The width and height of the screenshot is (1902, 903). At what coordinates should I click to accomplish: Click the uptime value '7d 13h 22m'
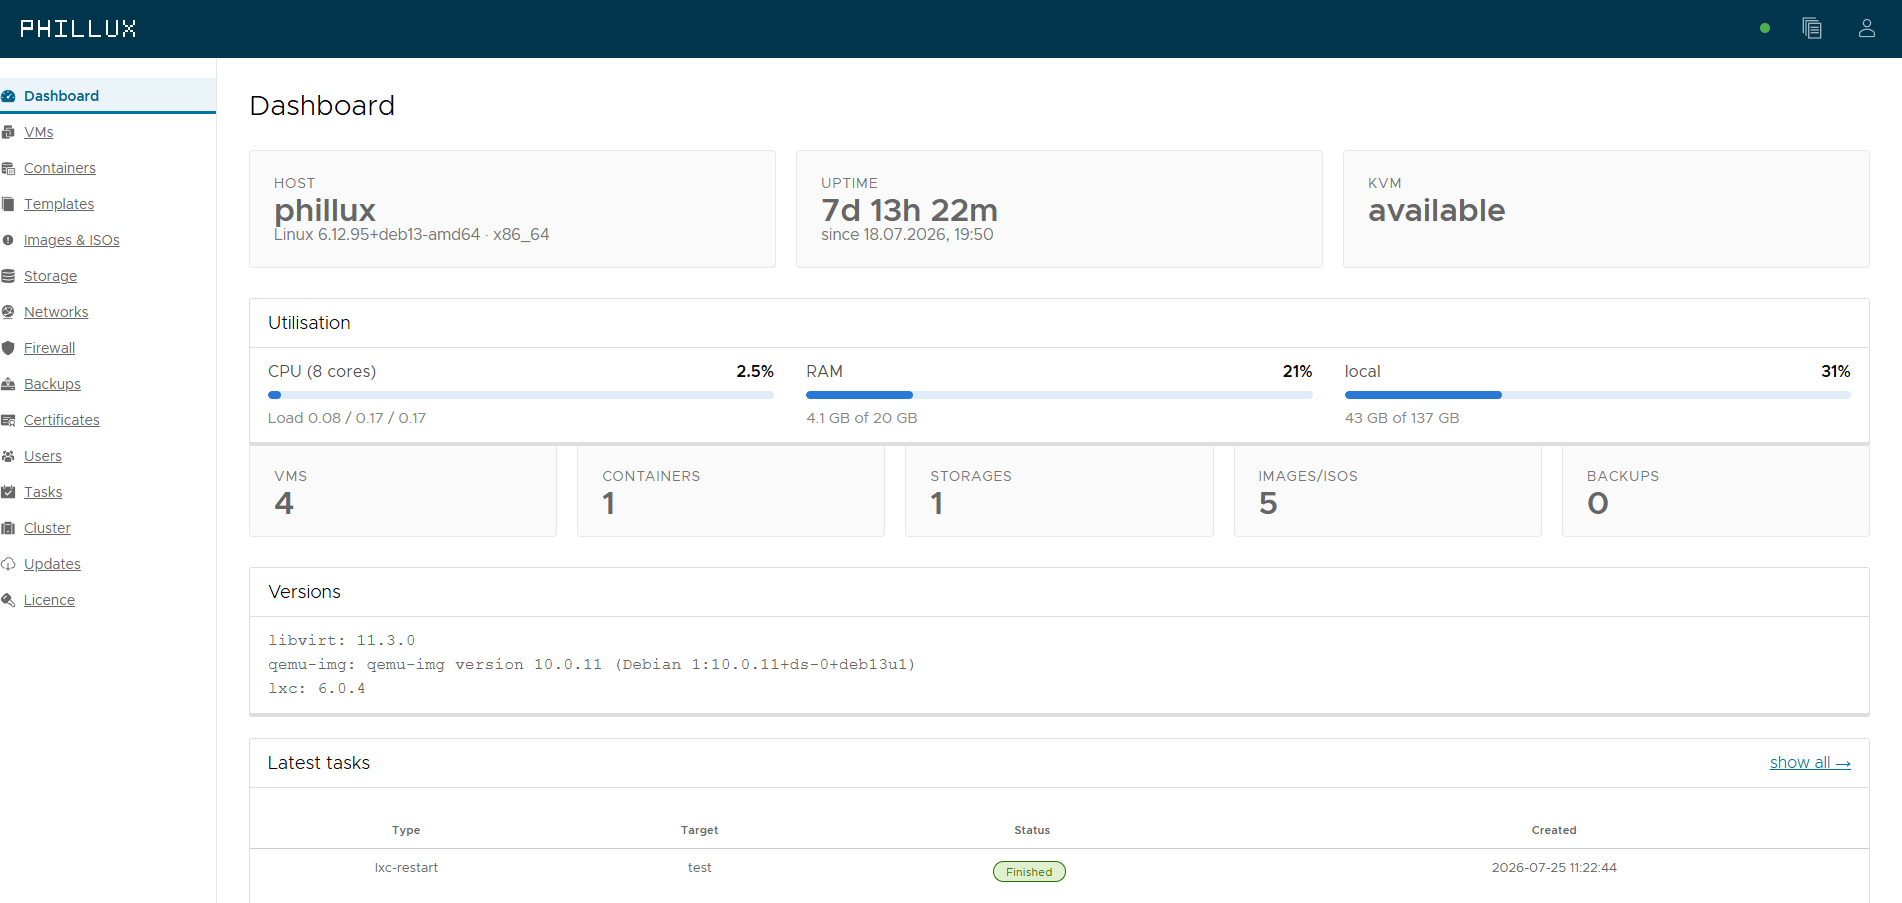(x=909, y=210)
